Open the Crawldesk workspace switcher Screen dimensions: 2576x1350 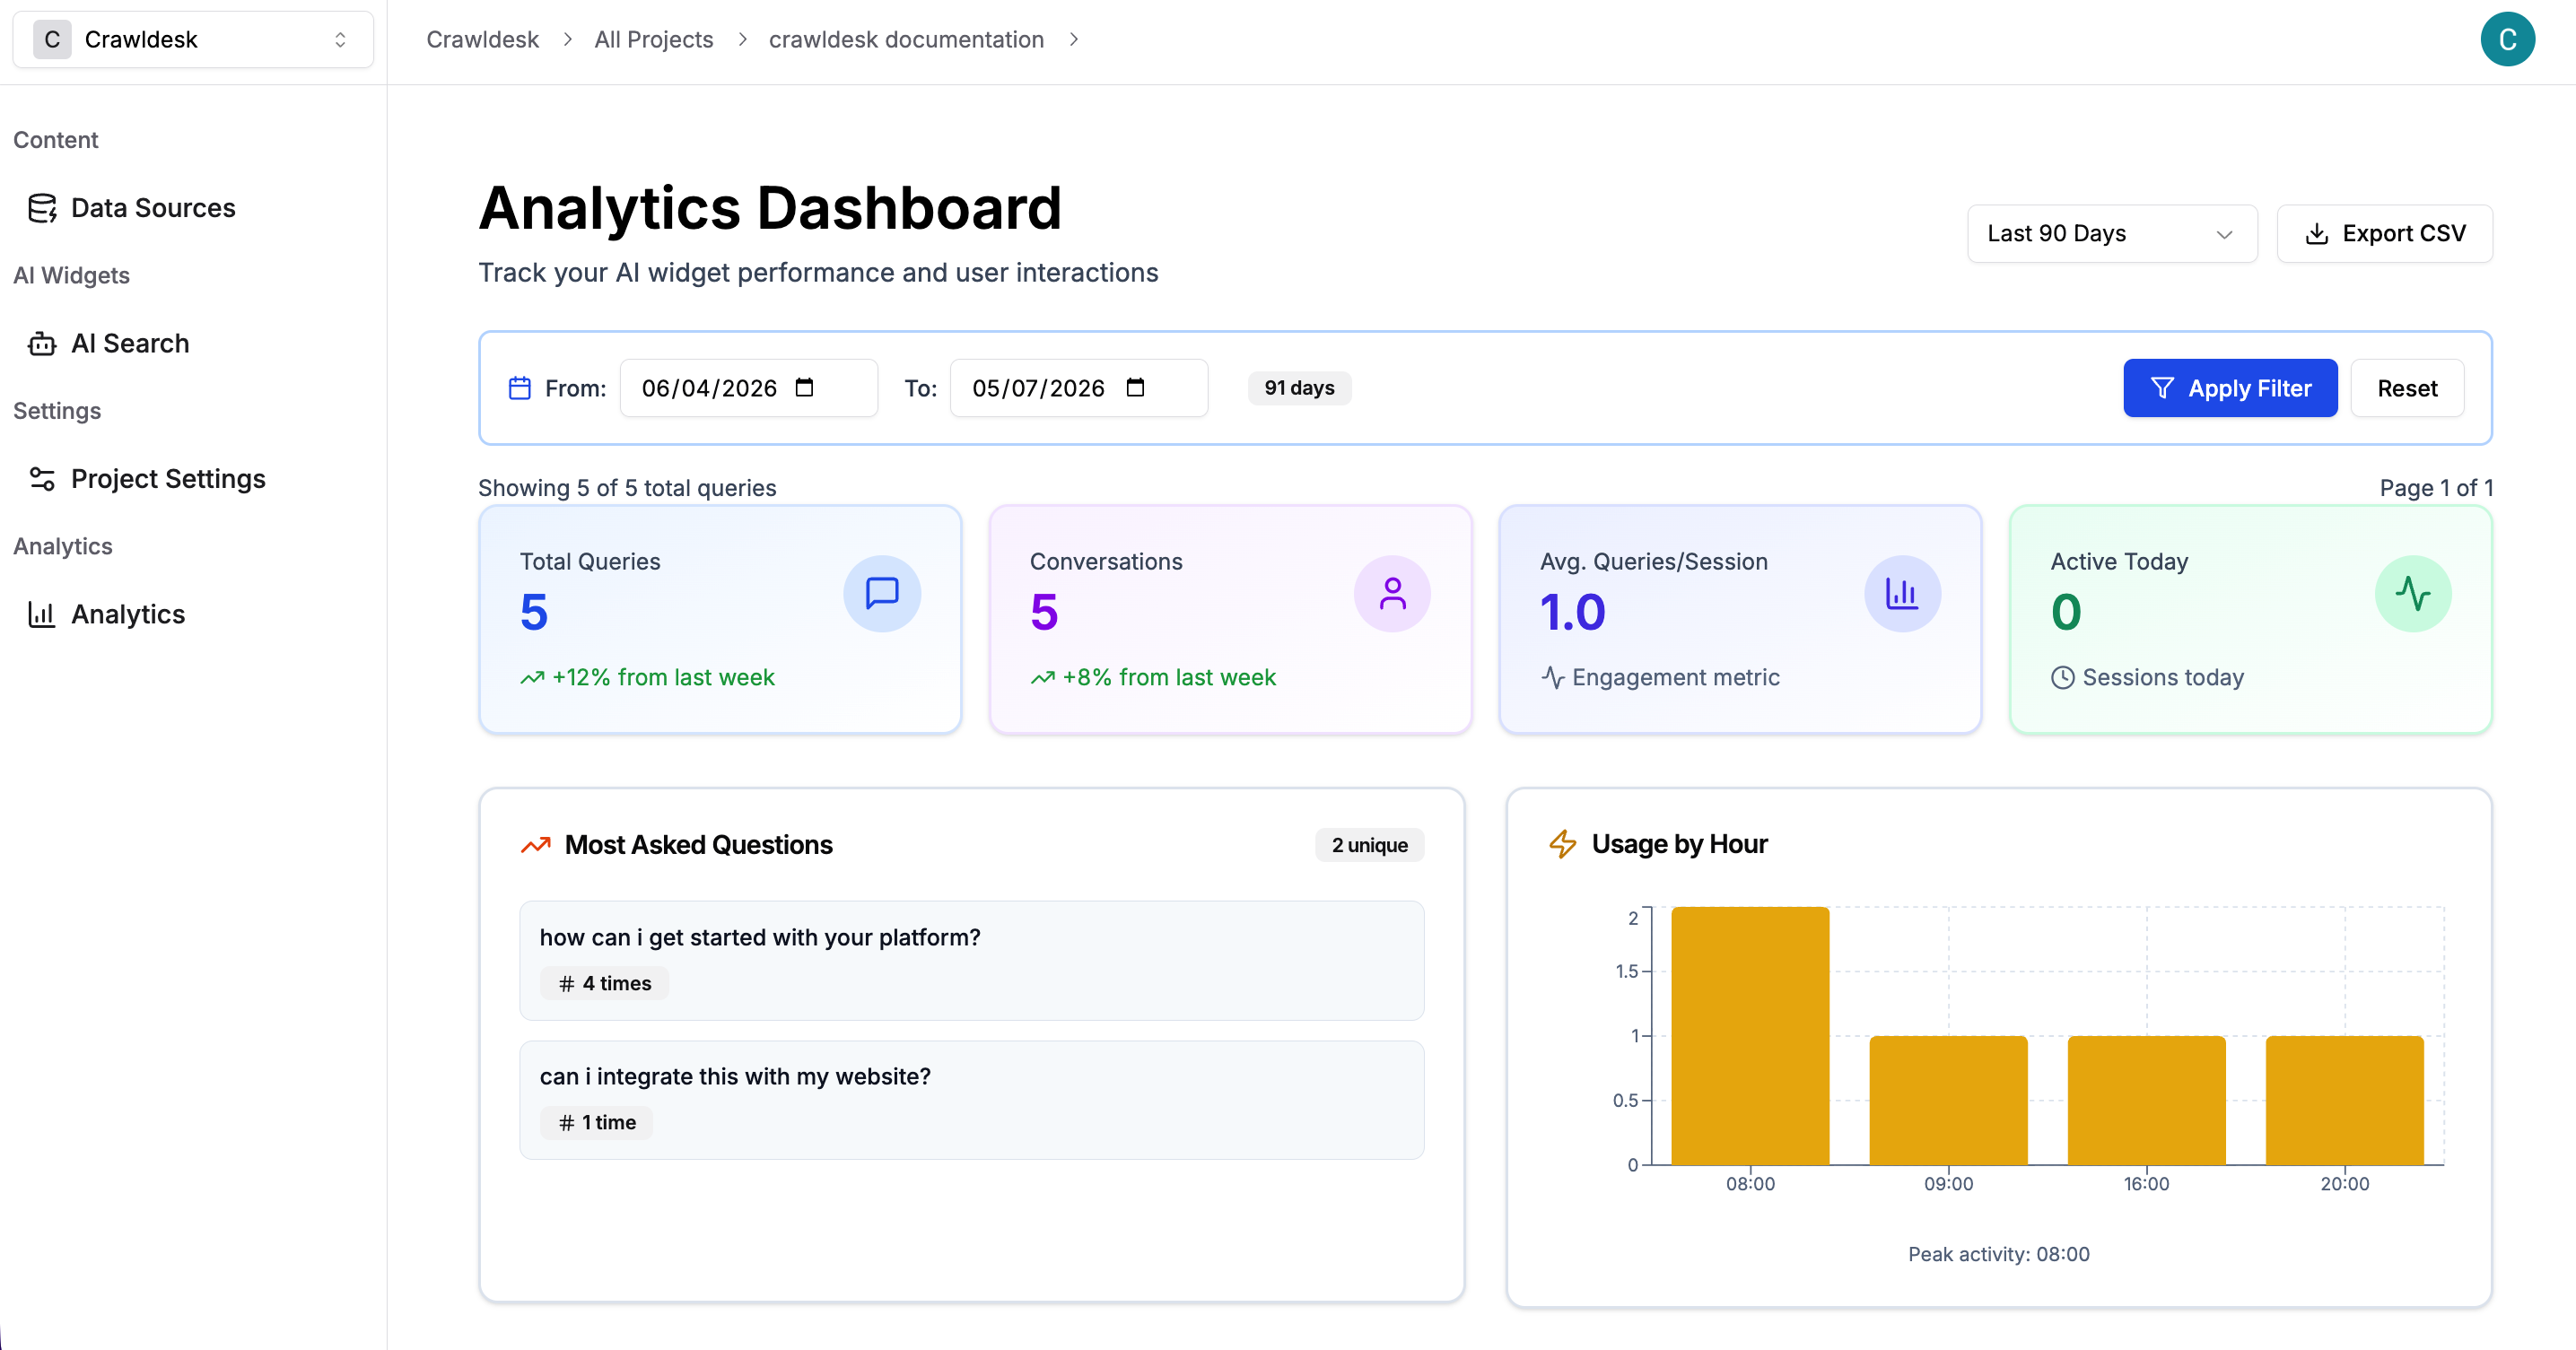(x=193, y=40)
